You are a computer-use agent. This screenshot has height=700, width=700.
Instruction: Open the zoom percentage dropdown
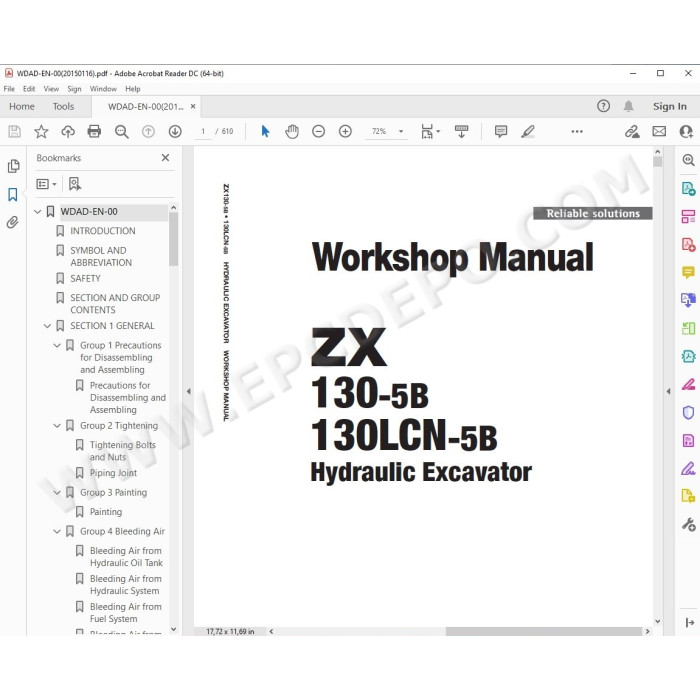[x=401, y=131]
